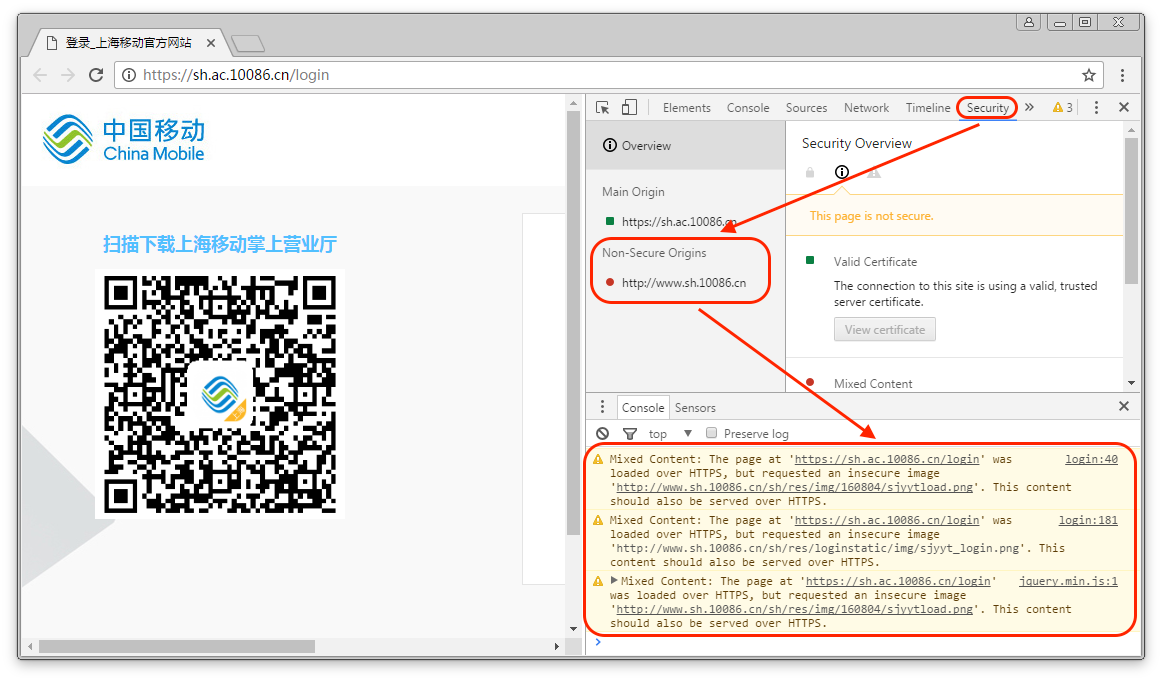Click the 'This page is not secure.' message

point(872,216)
